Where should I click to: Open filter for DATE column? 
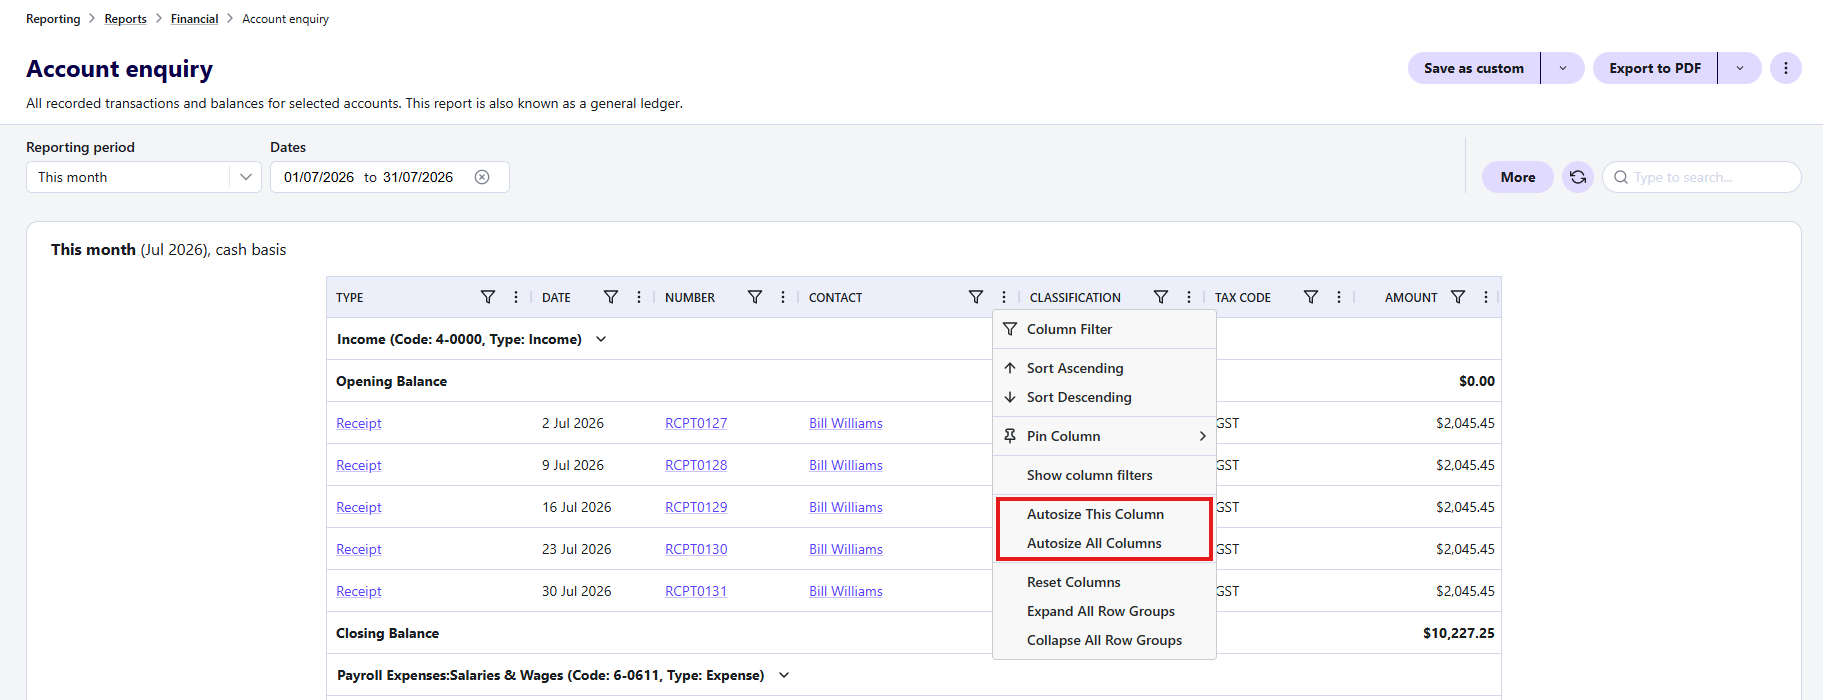pos(611,297)
